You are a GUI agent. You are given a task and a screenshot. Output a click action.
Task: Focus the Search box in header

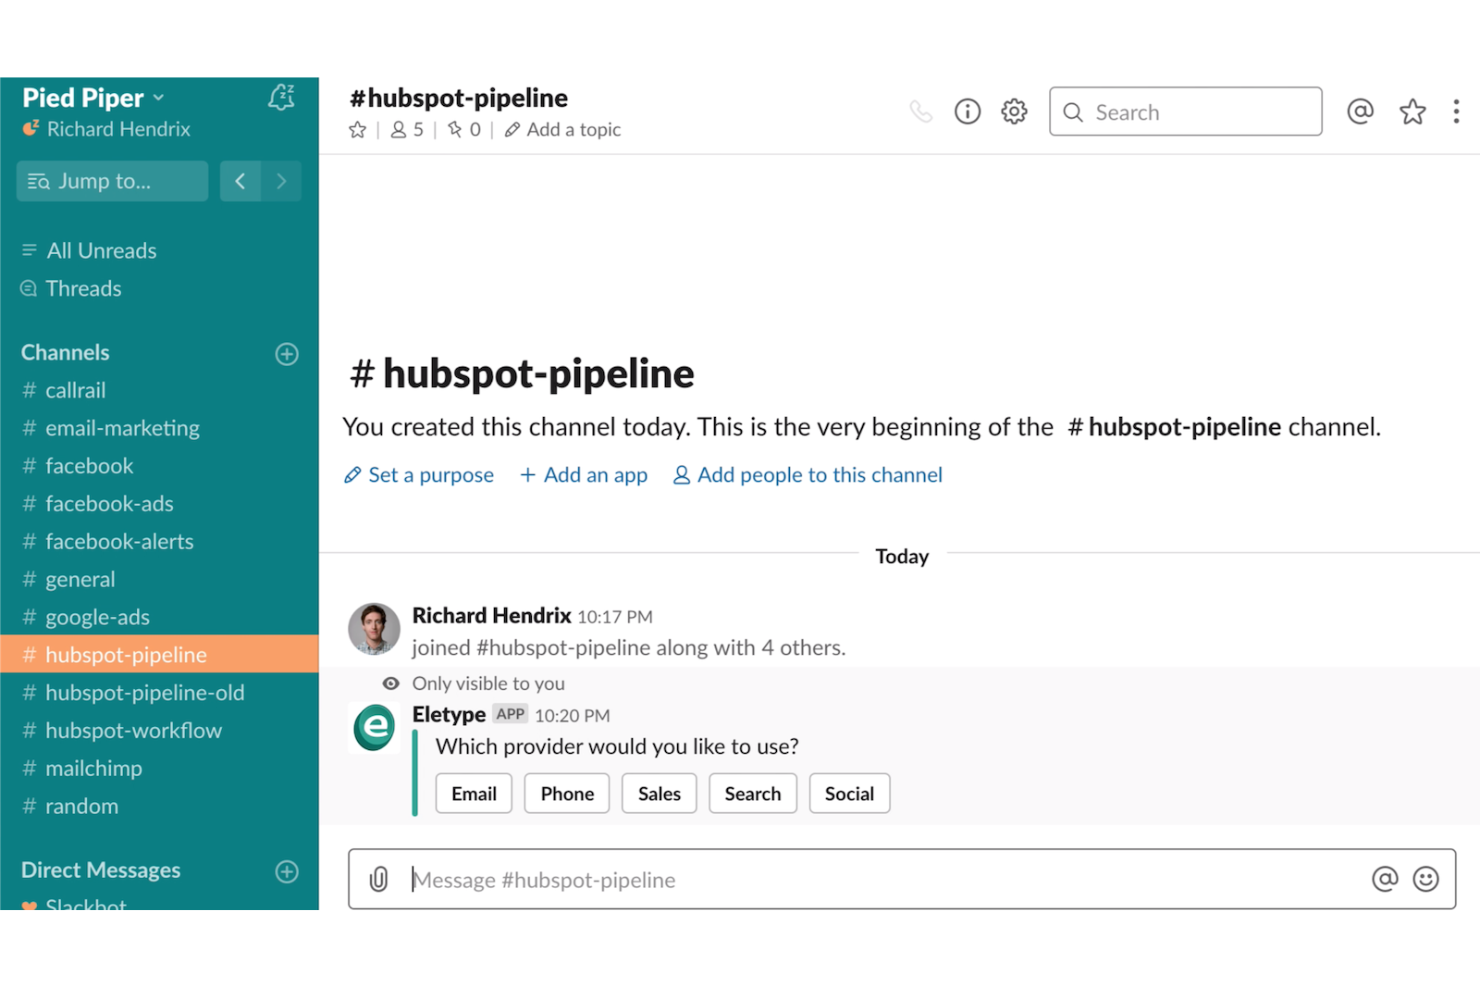pyautogui.click(x=1186, y=112)
